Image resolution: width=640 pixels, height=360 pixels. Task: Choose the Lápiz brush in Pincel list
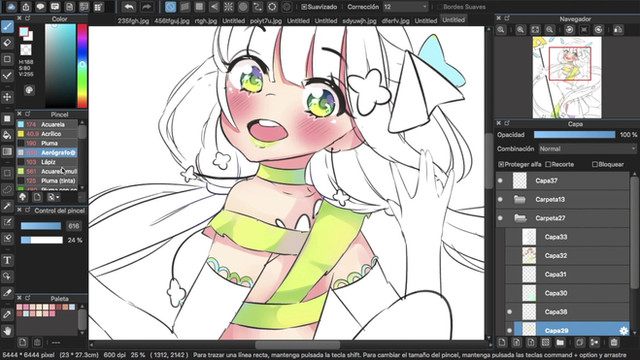[x=48, y=162]
